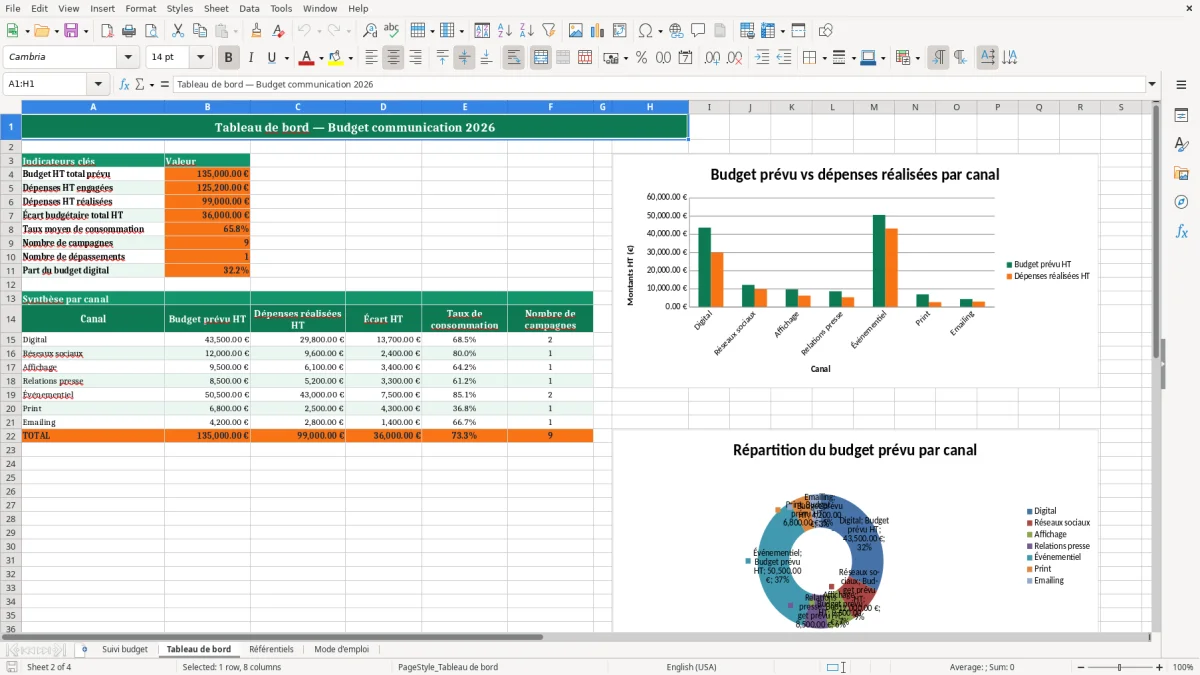The image size is (1200, 675).
Task: Insert a pivot table
Action: point(620,31)
